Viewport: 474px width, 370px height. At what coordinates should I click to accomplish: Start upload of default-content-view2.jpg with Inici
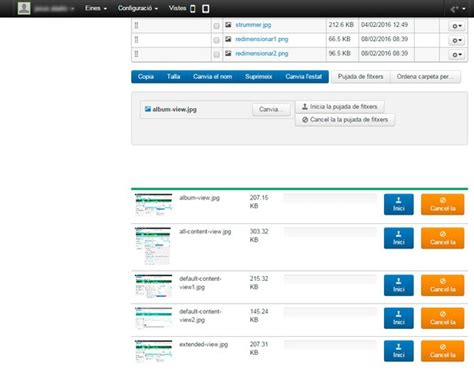coord(399,318)
